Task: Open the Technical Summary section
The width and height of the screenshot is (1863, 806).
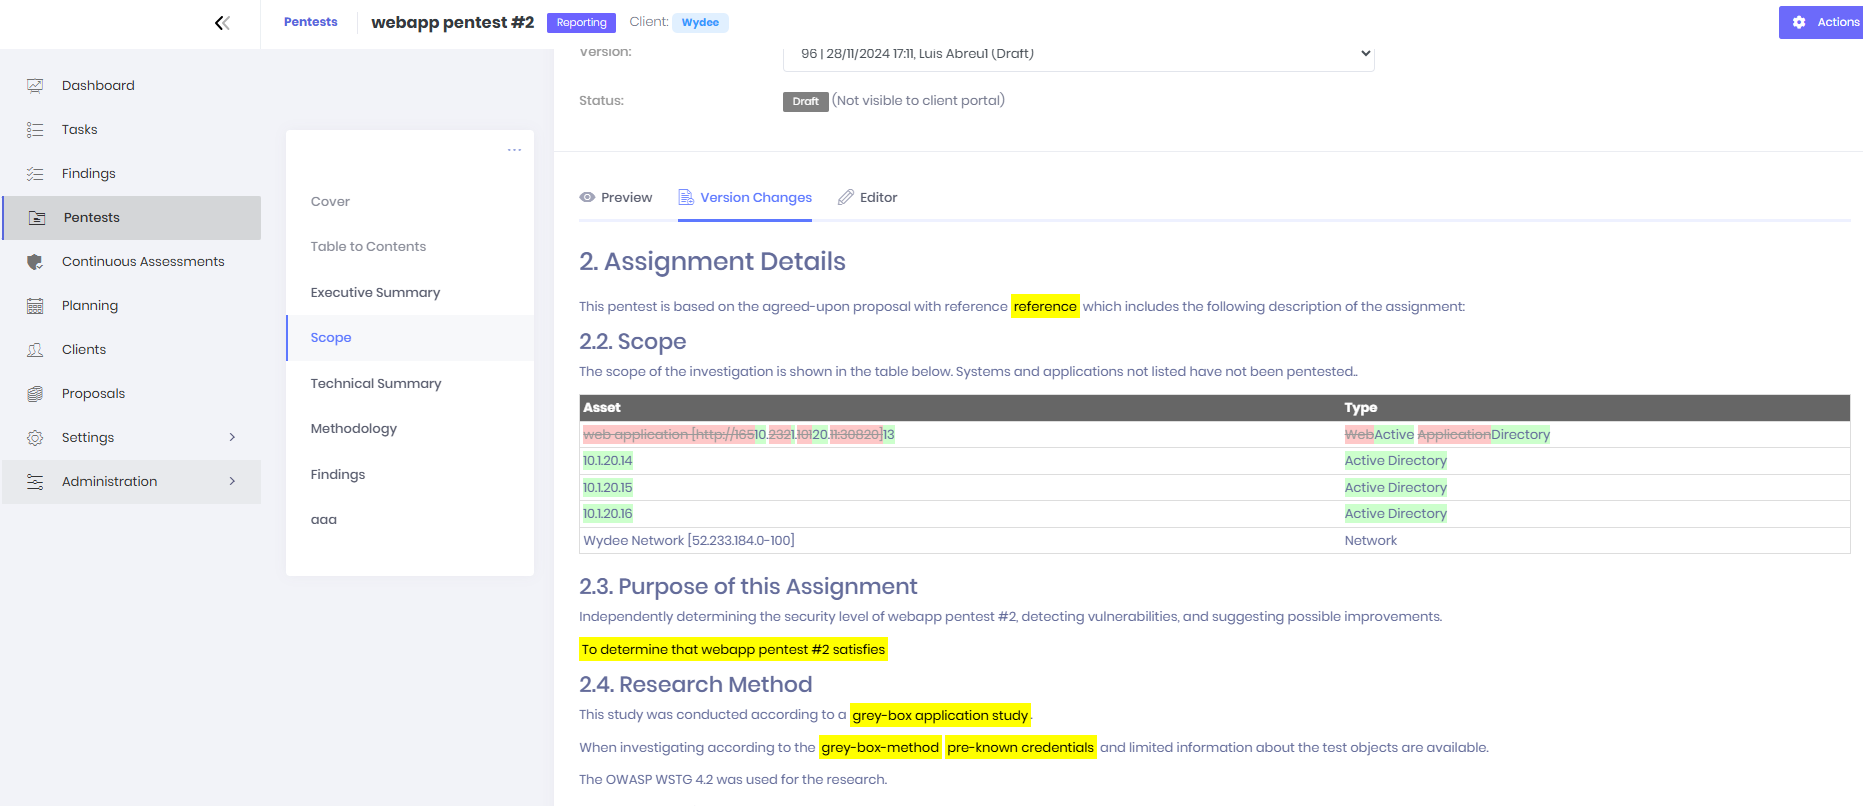Action: (376, 384)
